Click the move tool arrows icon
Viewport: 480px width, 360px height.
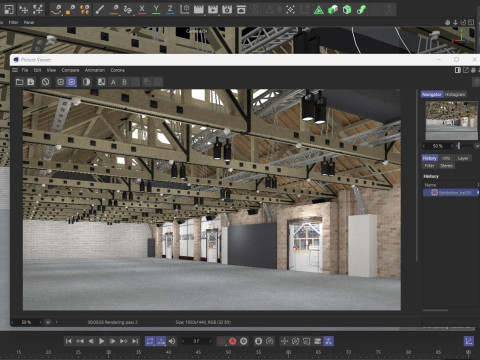tap(24, 9)
